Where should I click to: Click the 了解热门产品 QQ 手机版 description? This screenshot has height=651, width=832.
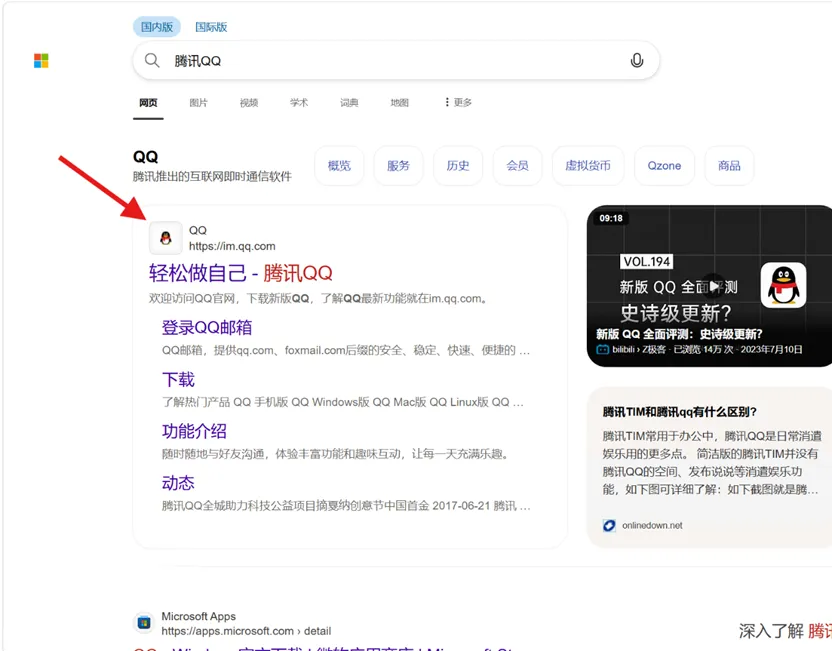[343, 402]
